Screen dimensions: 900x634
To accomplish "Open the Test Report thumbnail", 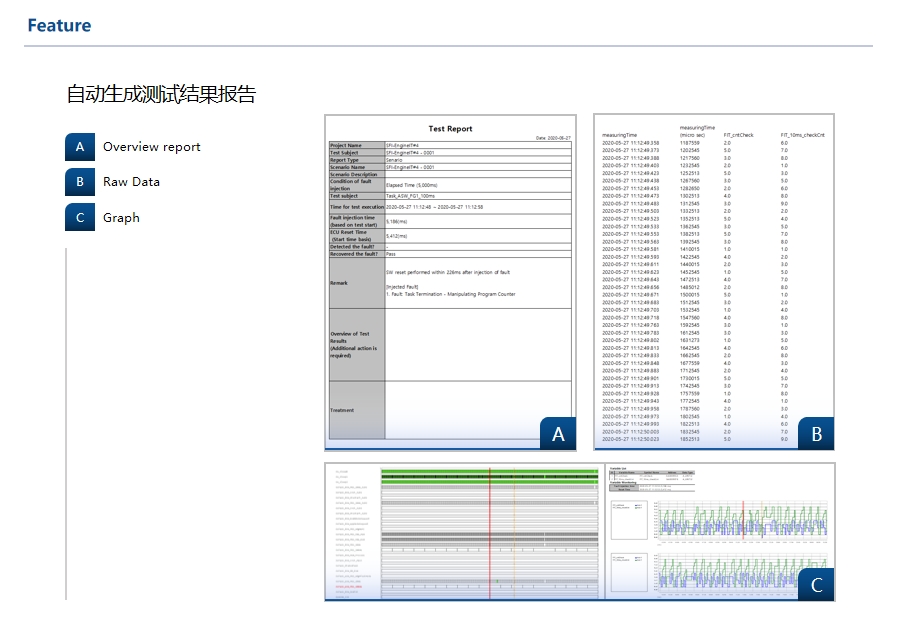I will click(450, 282).
